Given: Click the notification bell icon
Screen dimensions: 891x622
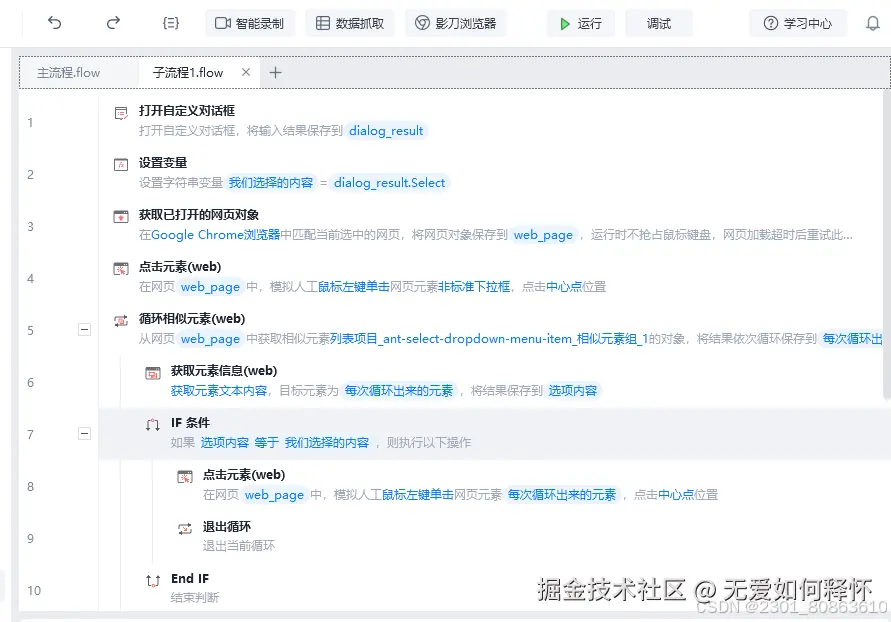Looking at the screenshot, I should click(x=873, y=22).
